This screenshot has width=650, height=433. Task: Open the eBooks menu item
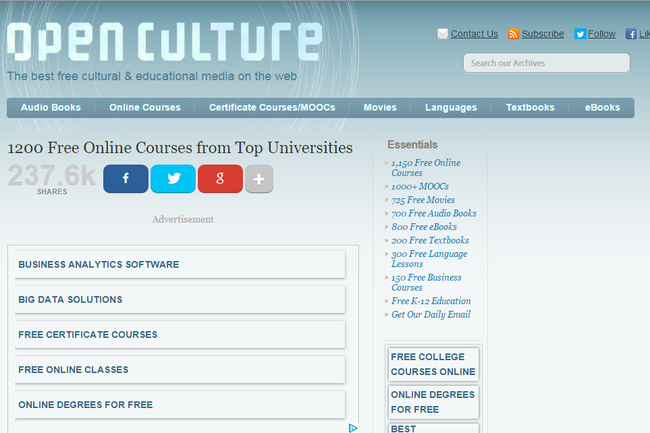coord(602,108)
